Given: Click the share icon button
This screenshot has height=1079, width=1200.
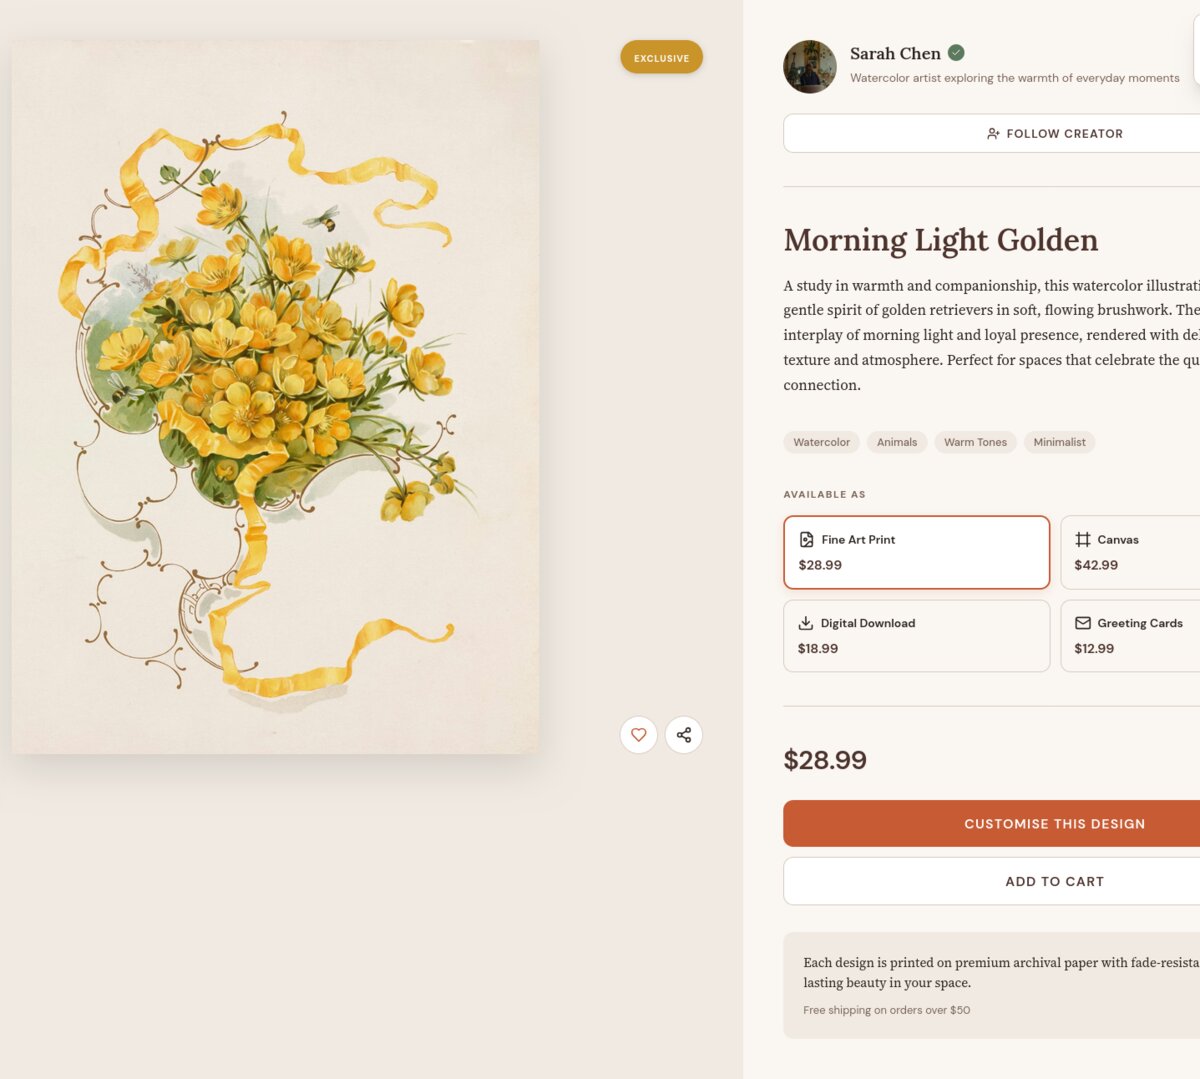Looking at the screenshot, I should coord(684,735).
